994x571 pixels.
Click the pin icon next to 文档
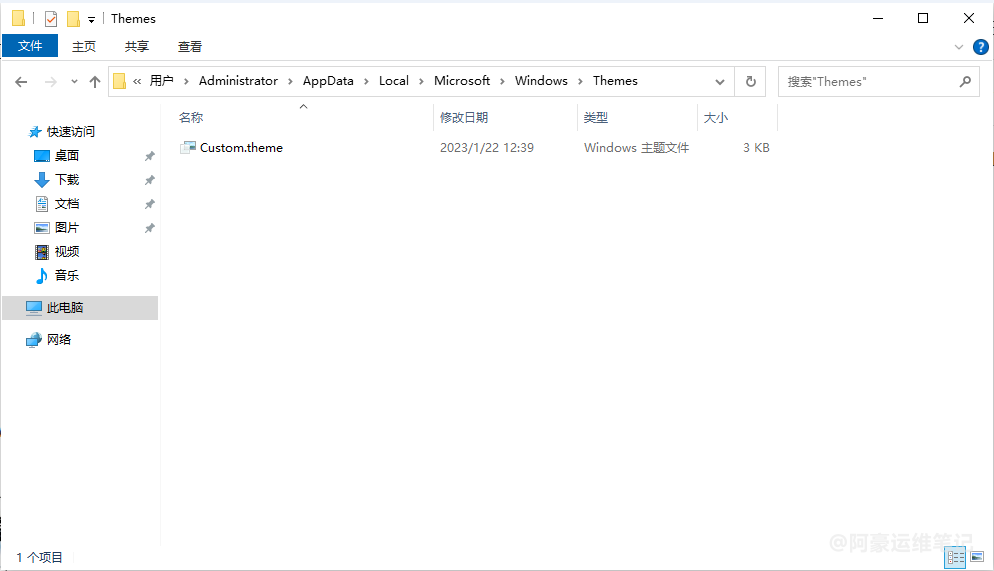coord(150,204)
